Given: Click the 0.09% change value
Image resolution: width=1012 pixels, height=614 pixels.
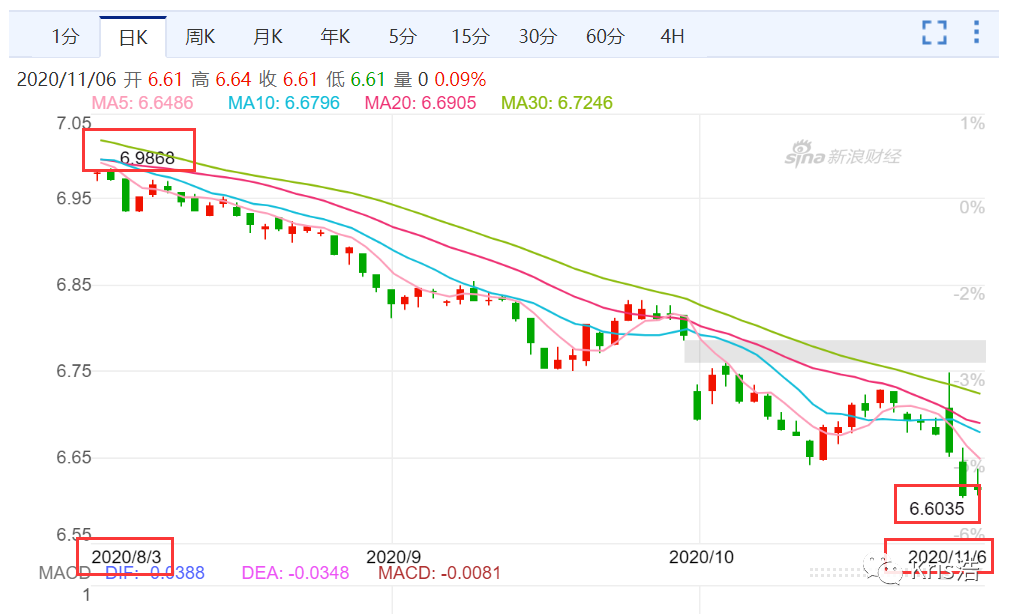Looking at the screenshot, I should click(460, 79).
